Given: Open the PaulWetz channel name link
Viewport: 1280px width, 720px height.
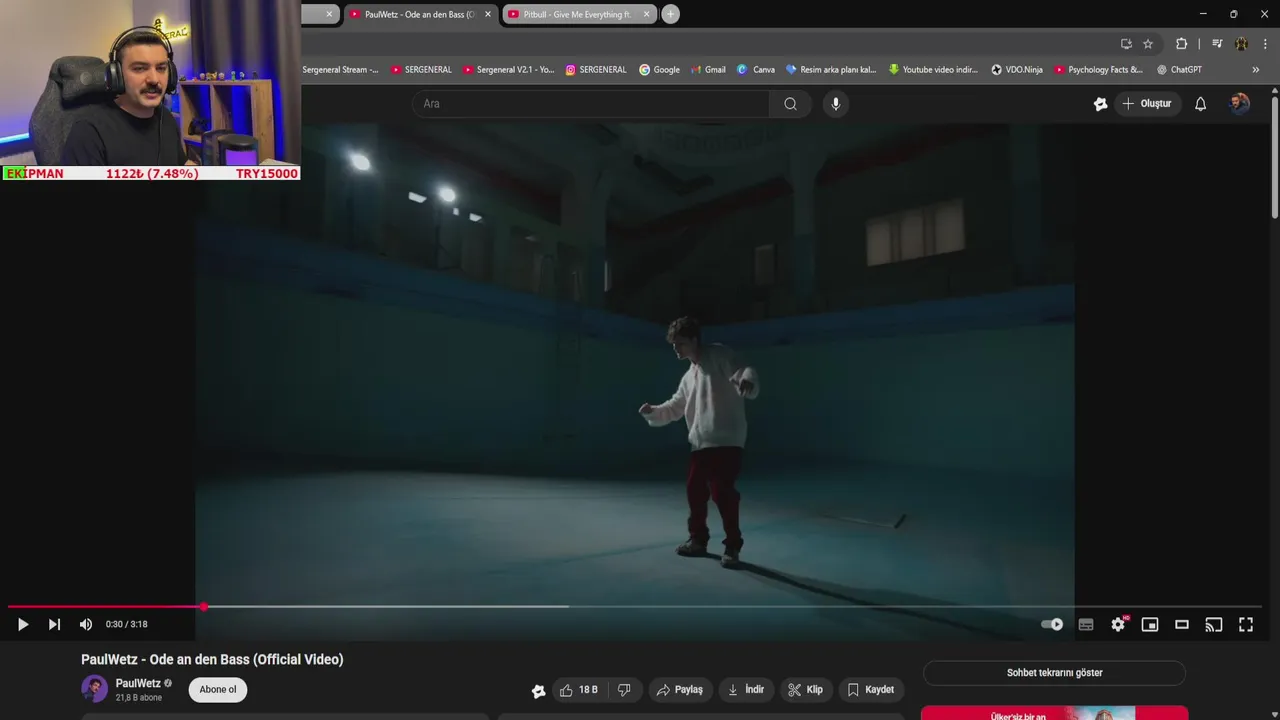Looking at the screenshot, I should coord(138,684).
